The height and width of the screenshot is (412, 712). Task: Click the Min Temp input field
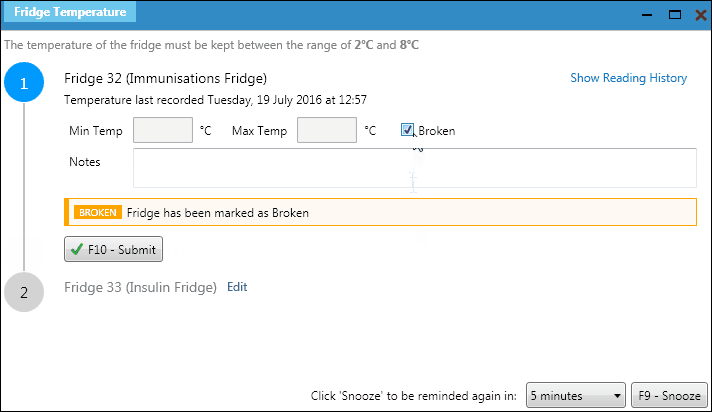pyautogui.click(x=163, y=130)
